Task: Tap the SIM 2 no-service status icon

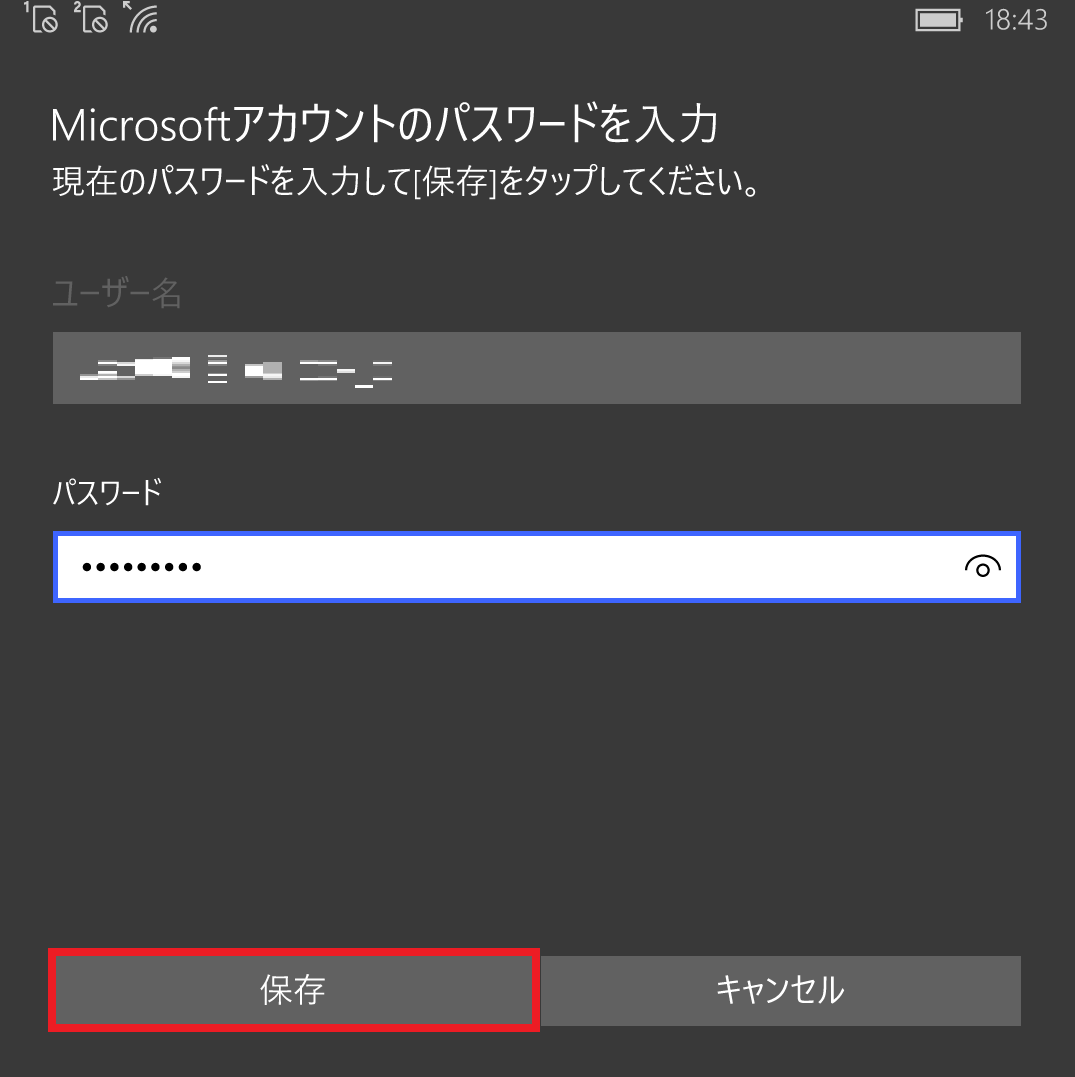Action: (x=91, y=17)
